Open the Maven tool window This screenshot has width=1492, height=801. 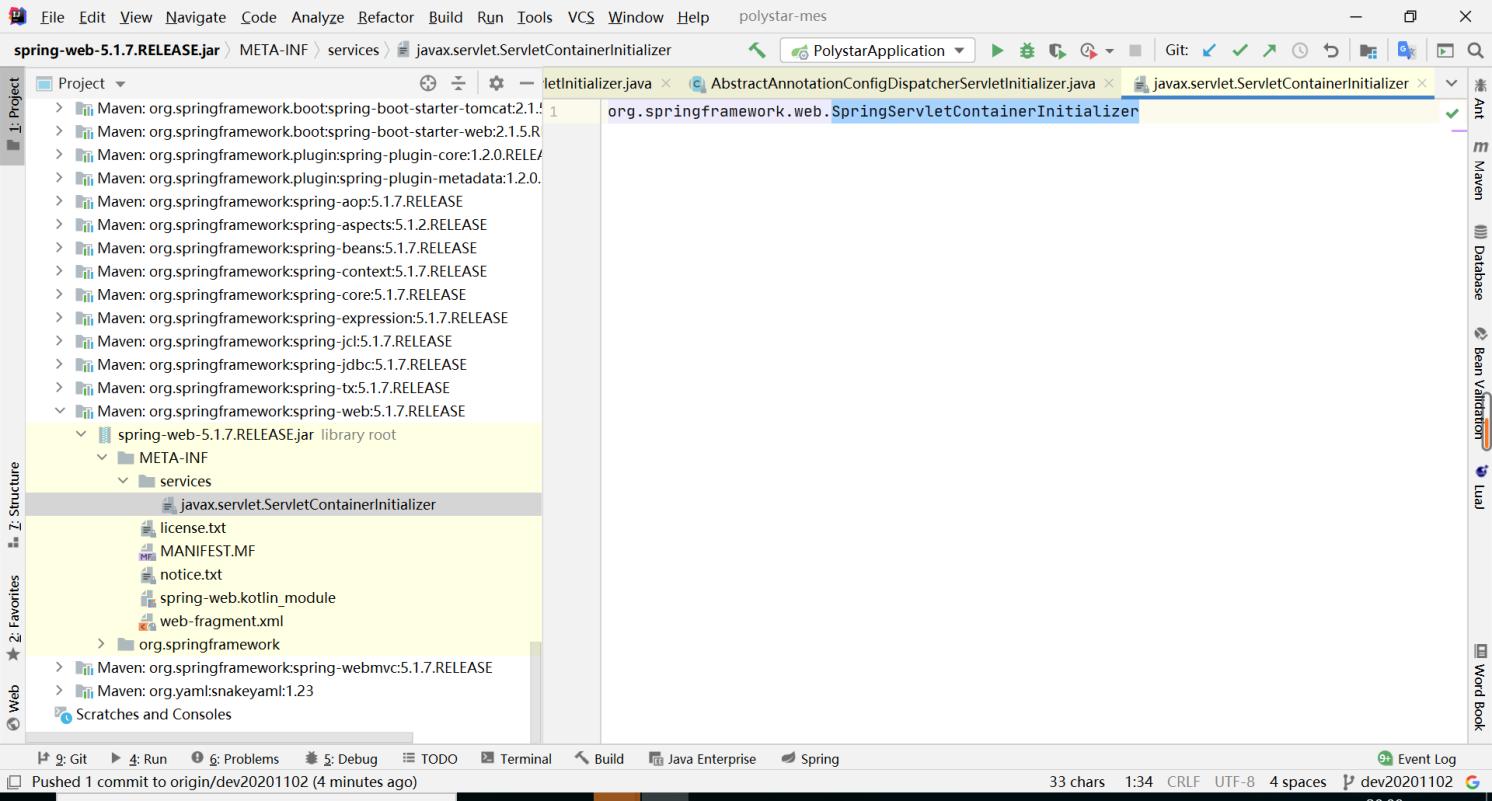pos(1480,170)
